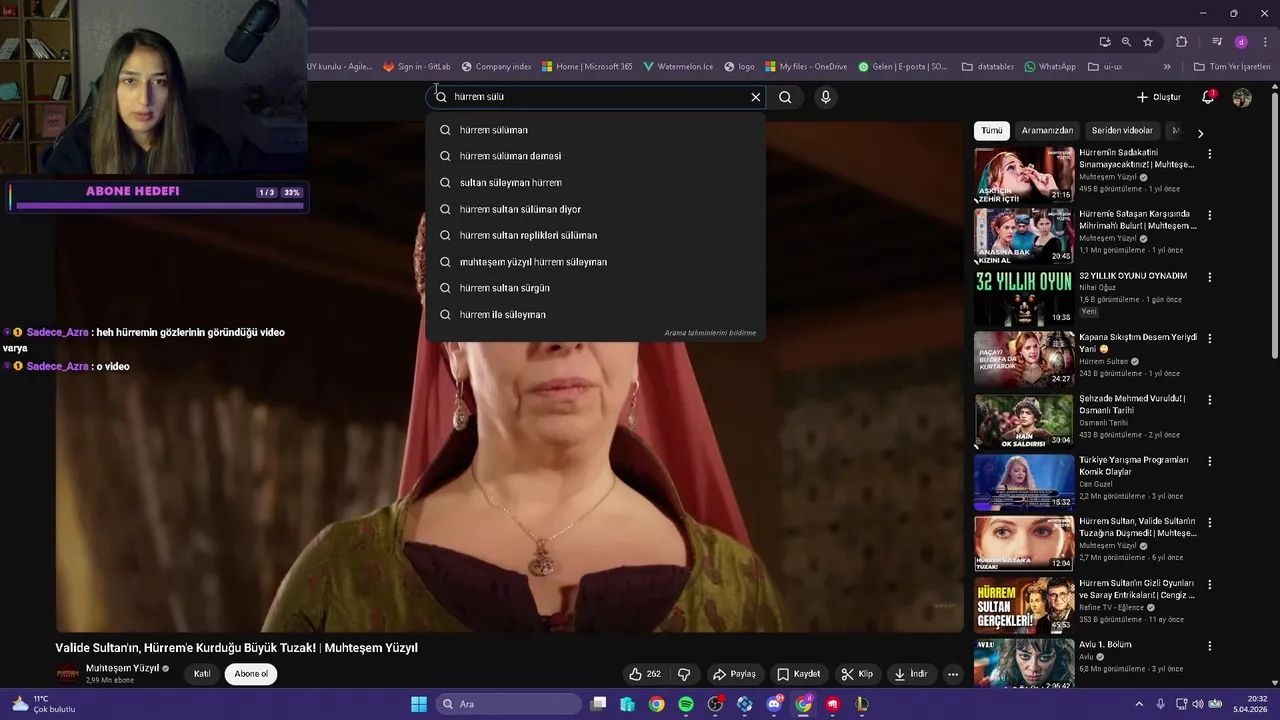Screen dimensions: 1280x720
Task: Open Chrome three-dot menu
Action: coord(1264,42)
